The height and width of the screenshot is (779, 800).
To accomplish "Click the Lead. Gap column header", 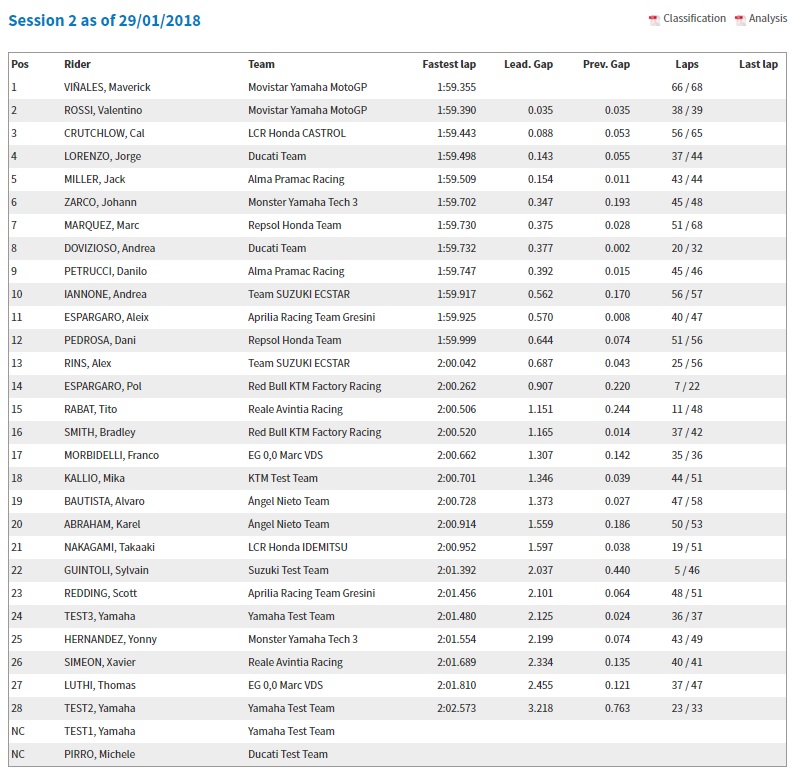I will click(529, 64).
